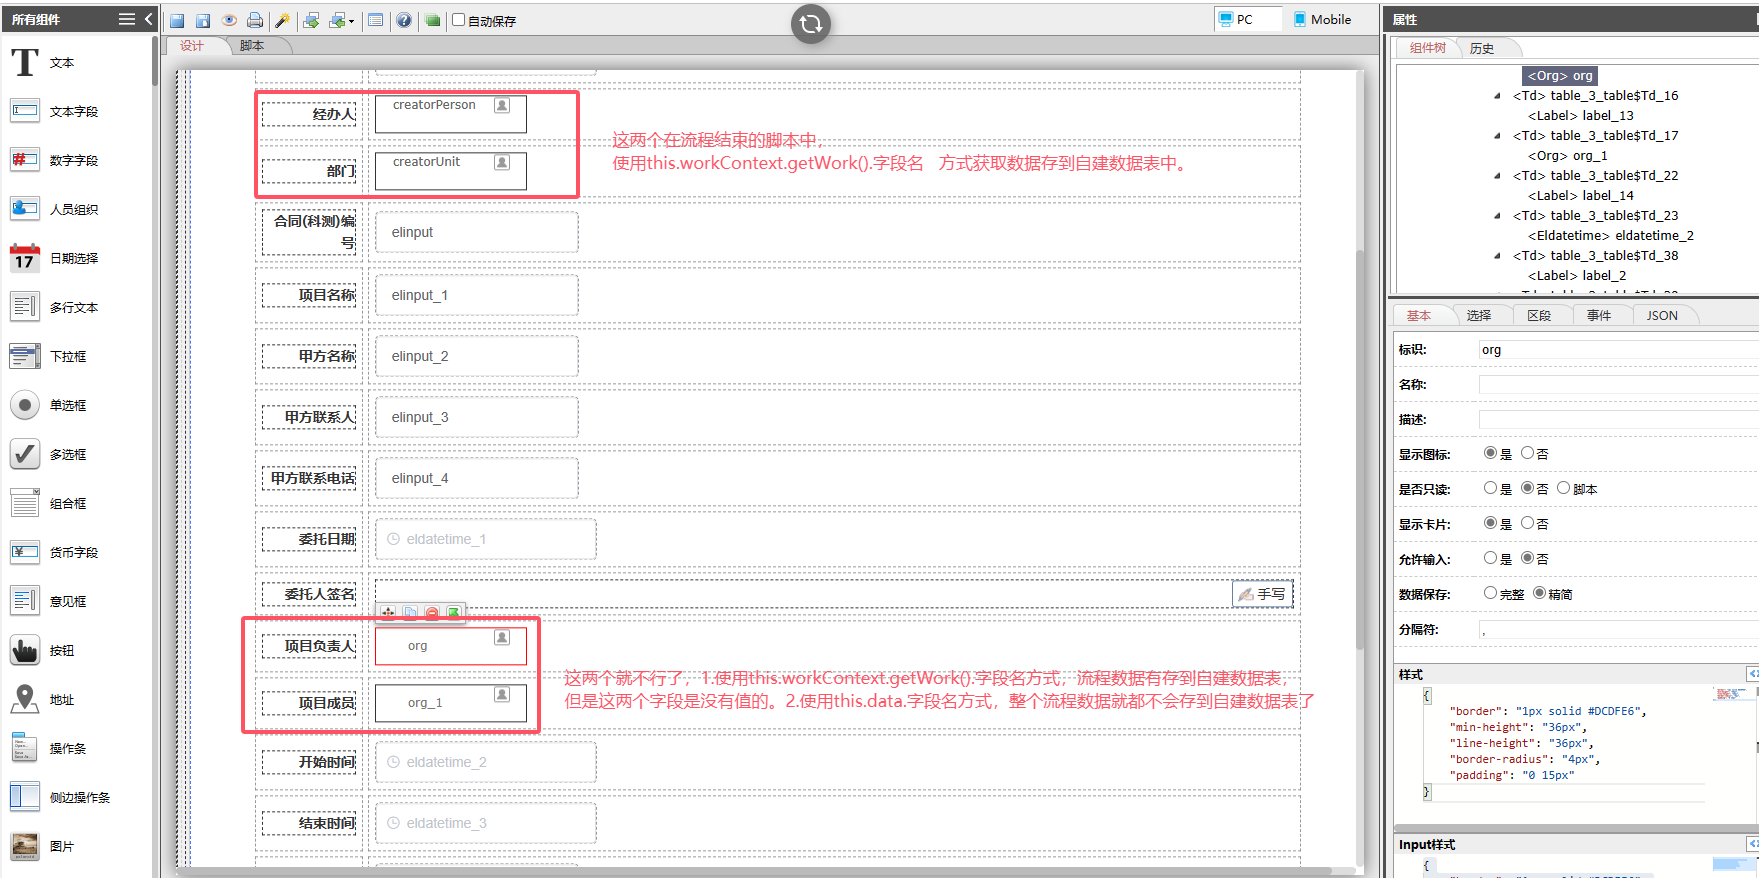Click the 描述 input field
The height and width of the screenshot is (878, 1759).
click(x=1618, y=420)
